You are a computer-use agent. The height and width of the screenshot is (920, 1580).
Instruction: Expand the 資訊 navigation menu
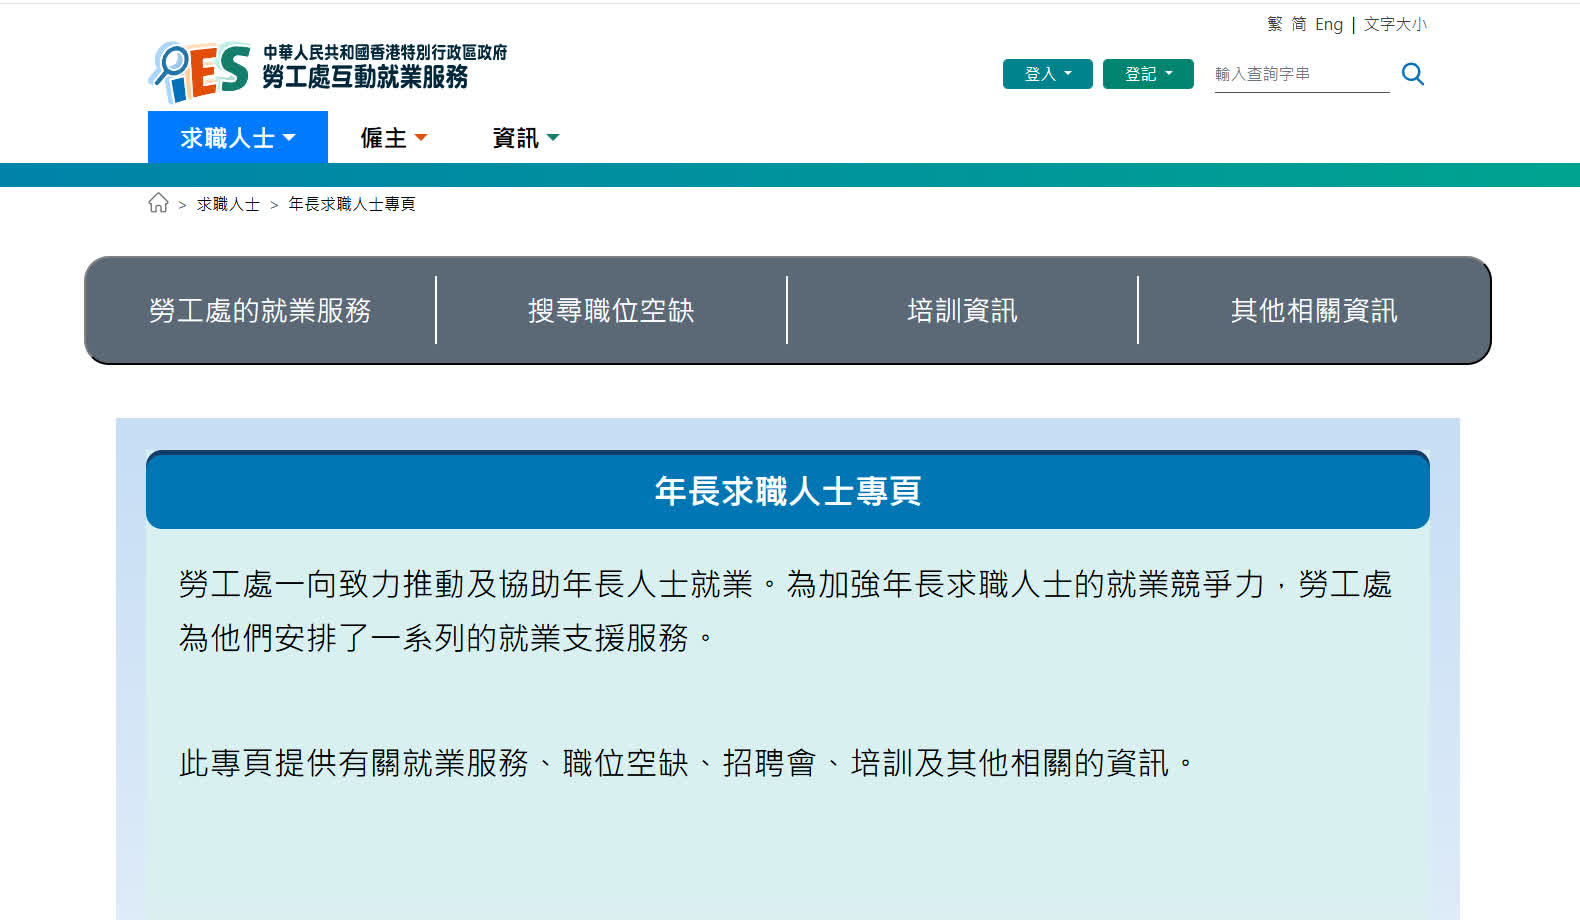pos(525,138)
